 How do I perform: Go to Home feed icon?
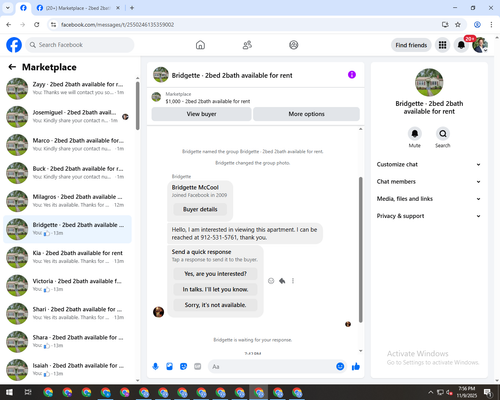pyautogui.click(x=200, y=45)
